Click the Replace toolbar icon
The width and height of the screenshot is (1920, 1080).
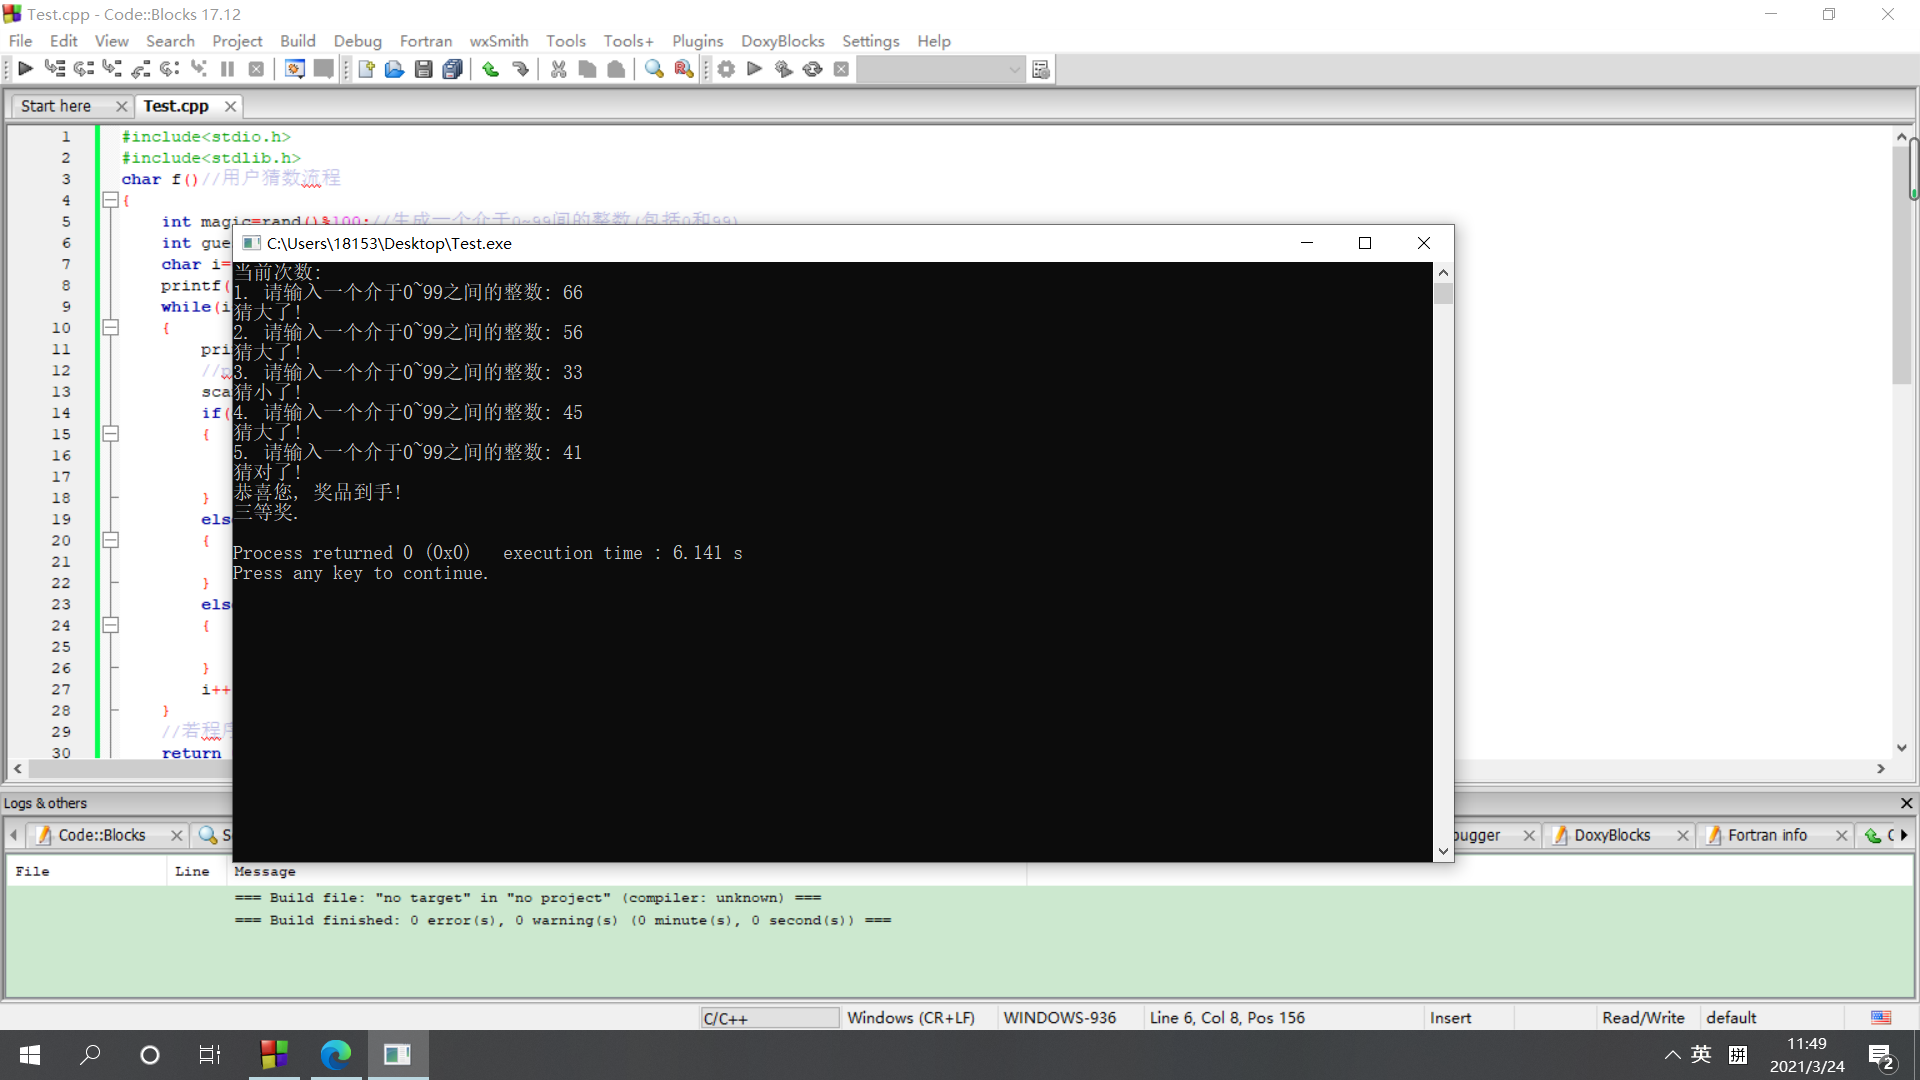tap(684, 69)
